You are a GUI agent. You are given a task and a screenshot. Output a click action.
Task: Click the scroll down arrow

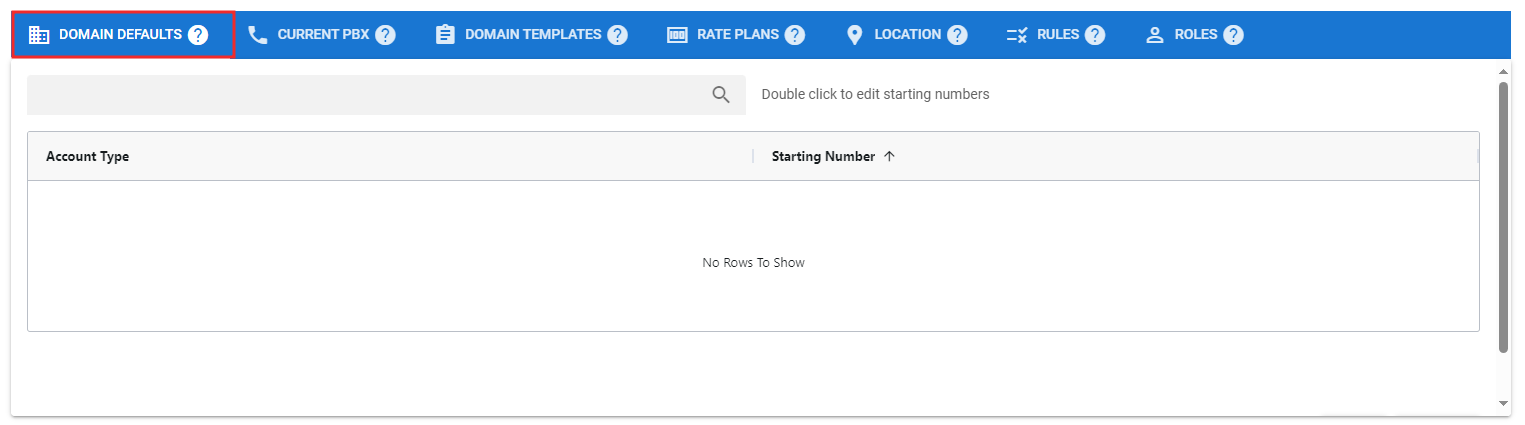tap(1503, 403)
